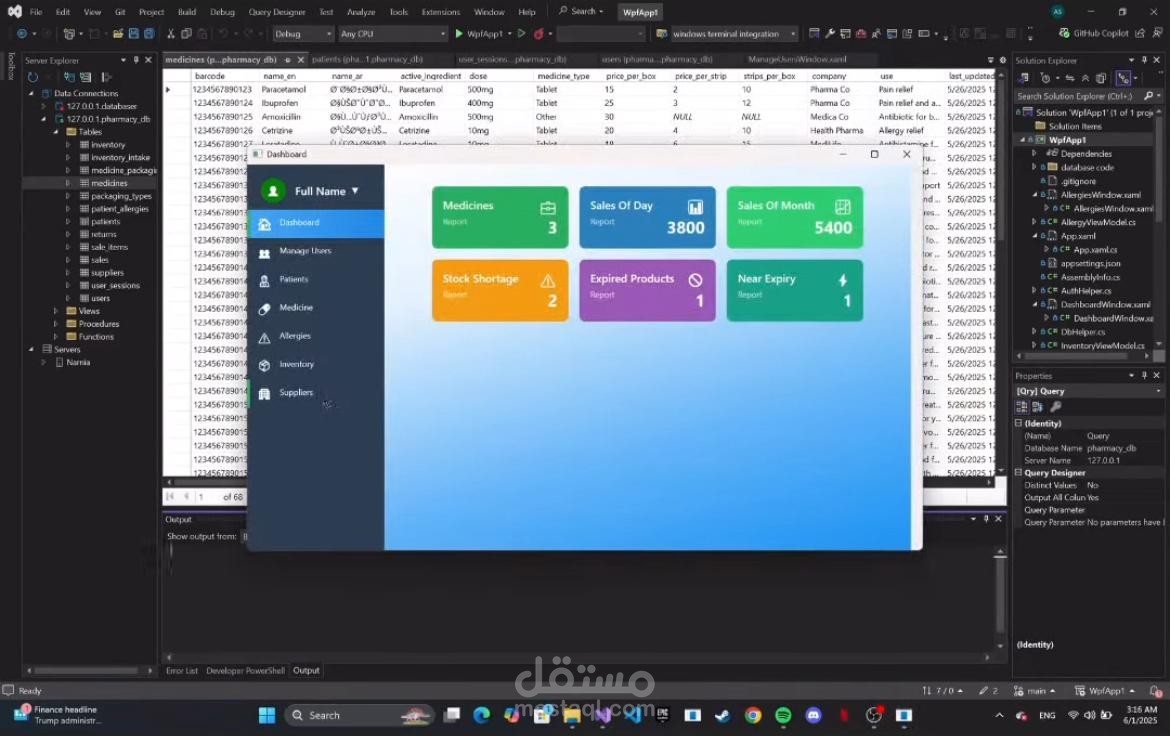The image size is (1170, 736).
Task: Open the main git branch dropdown
Action: pyautogui.click(x=1035, y=690)
